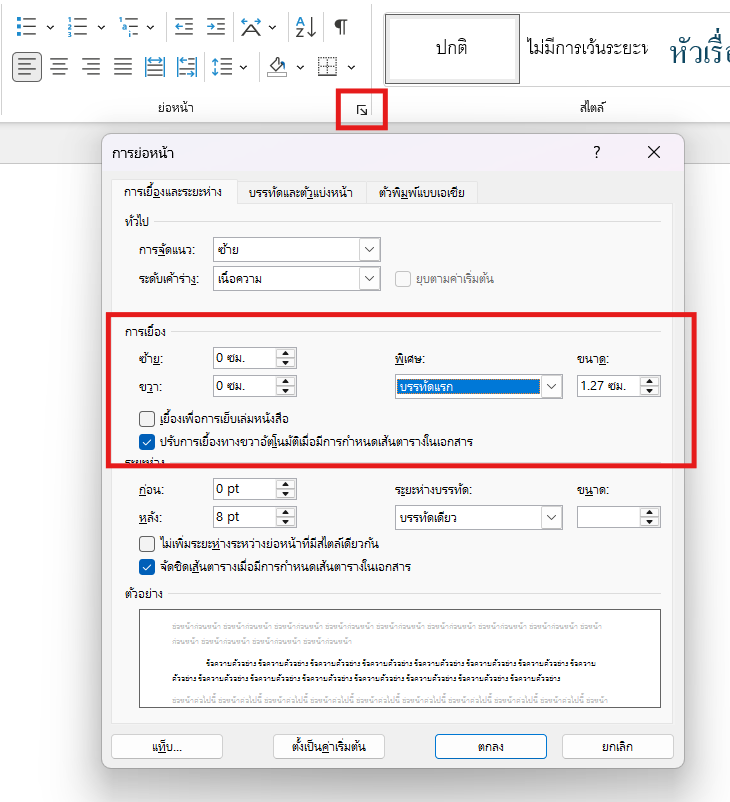Sort the text A to Z
Image resolution: width=730 pixels, height=802 pixels.
(x=306, y=27)
